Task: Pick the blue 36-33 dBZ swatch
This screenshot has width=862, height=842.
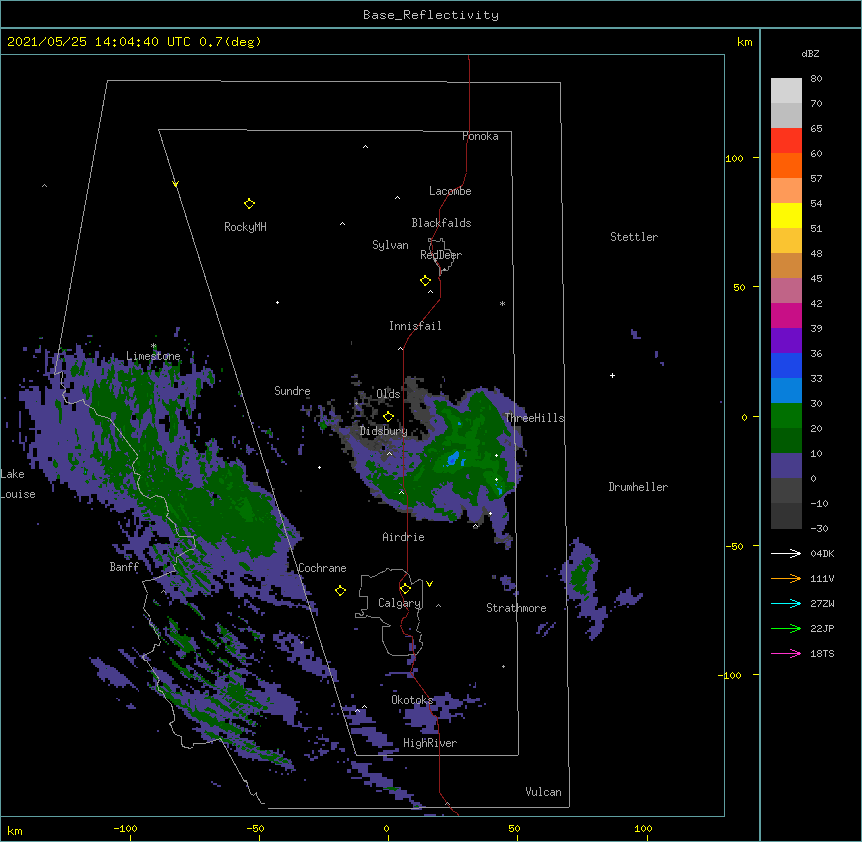Action: [786, 365]
